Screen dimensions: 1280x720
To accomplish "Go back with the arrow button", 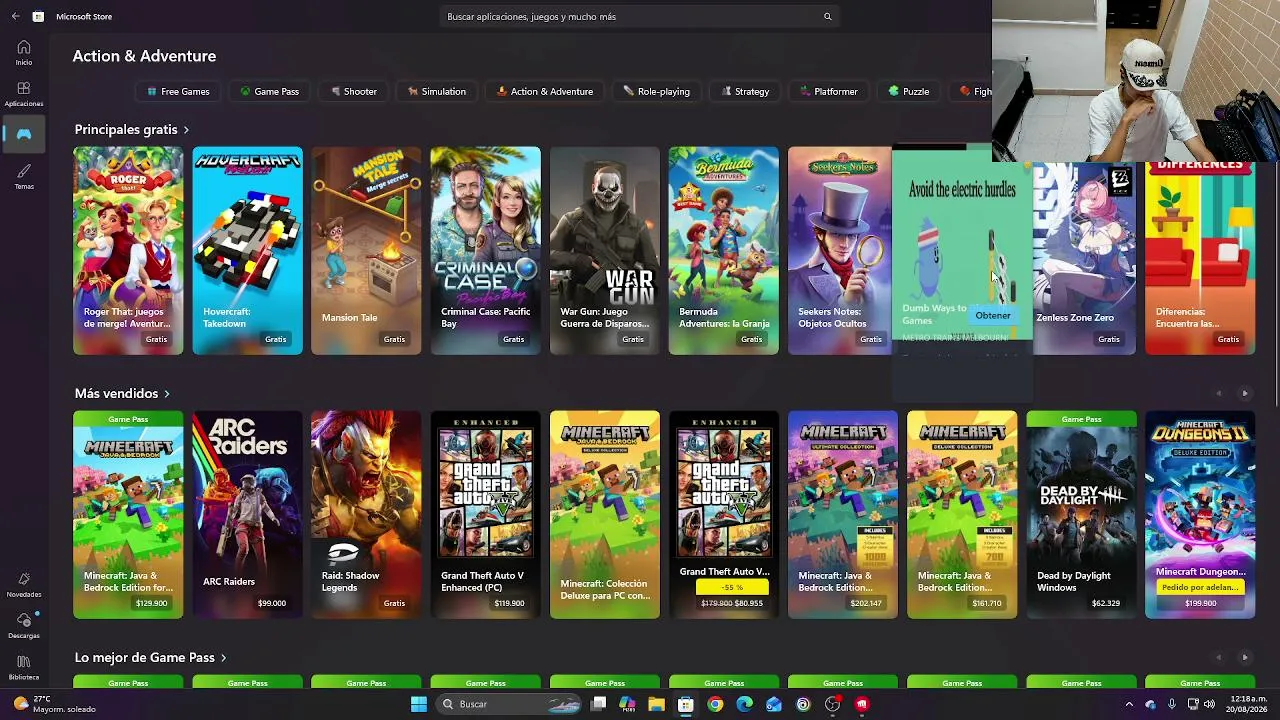I will 15,16.
